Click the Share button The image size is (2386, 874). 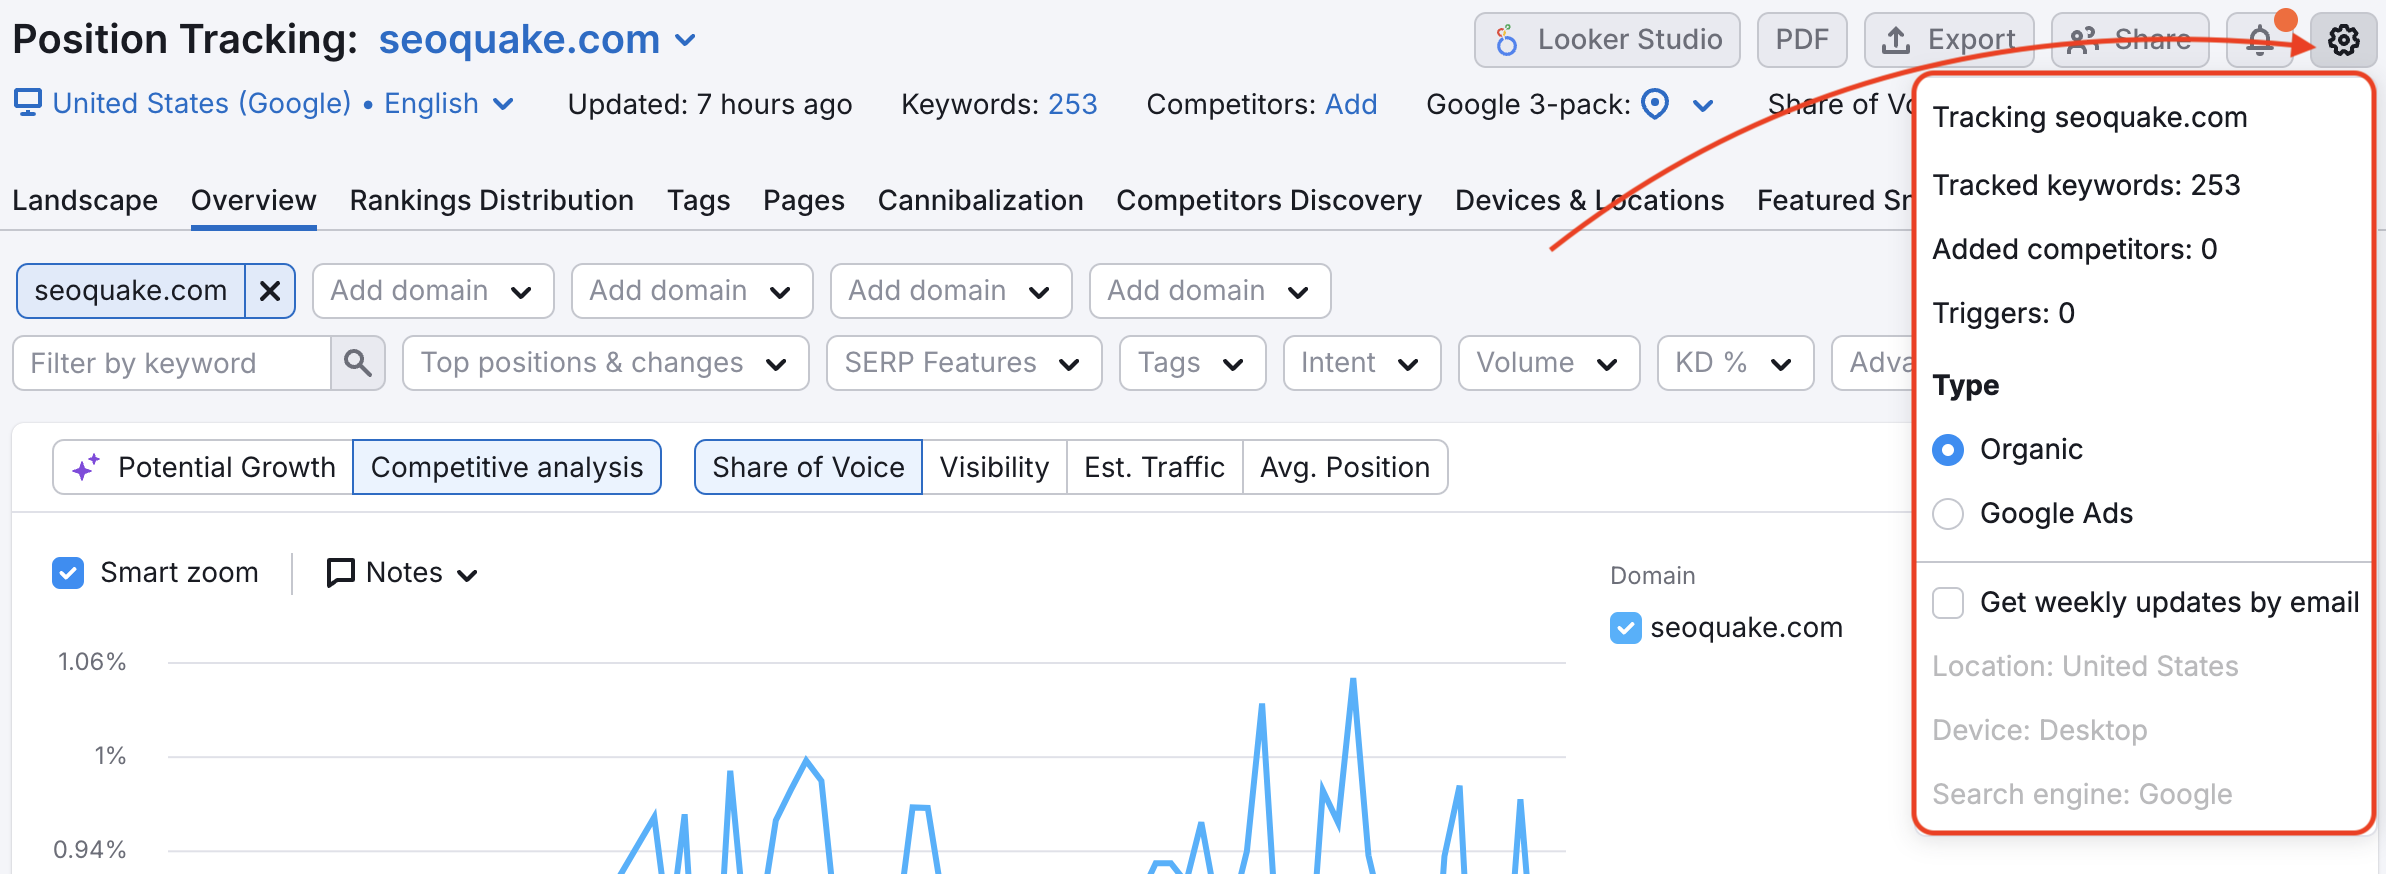(x=2130, y=40)
